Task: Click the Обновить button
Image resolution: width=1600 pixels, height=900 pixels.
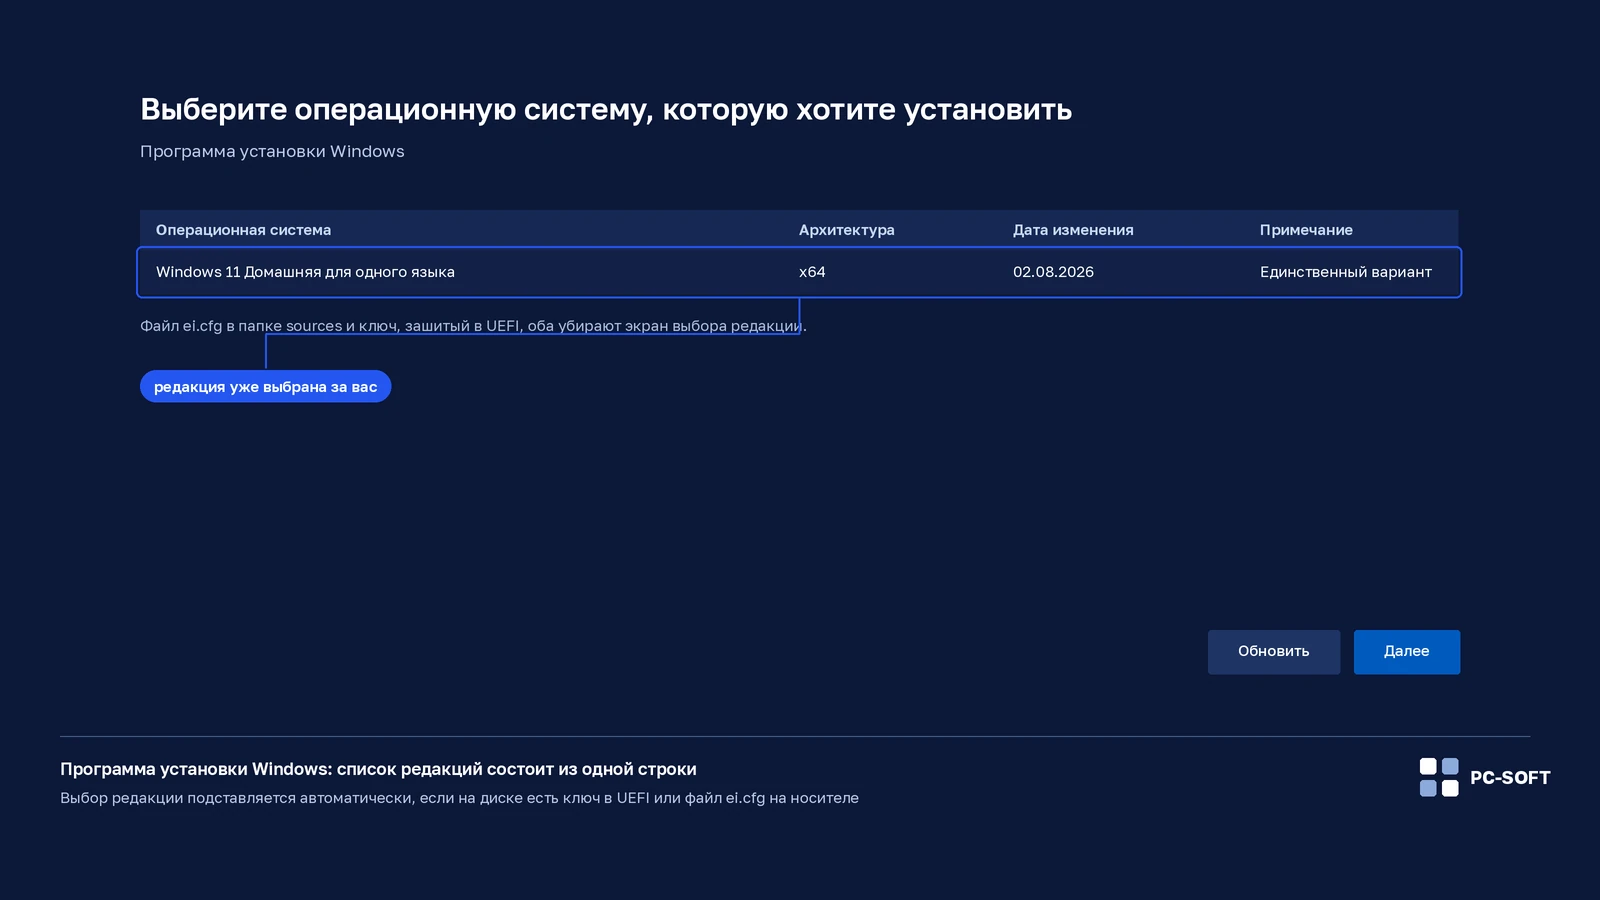Action: (x=1273, y=652)
